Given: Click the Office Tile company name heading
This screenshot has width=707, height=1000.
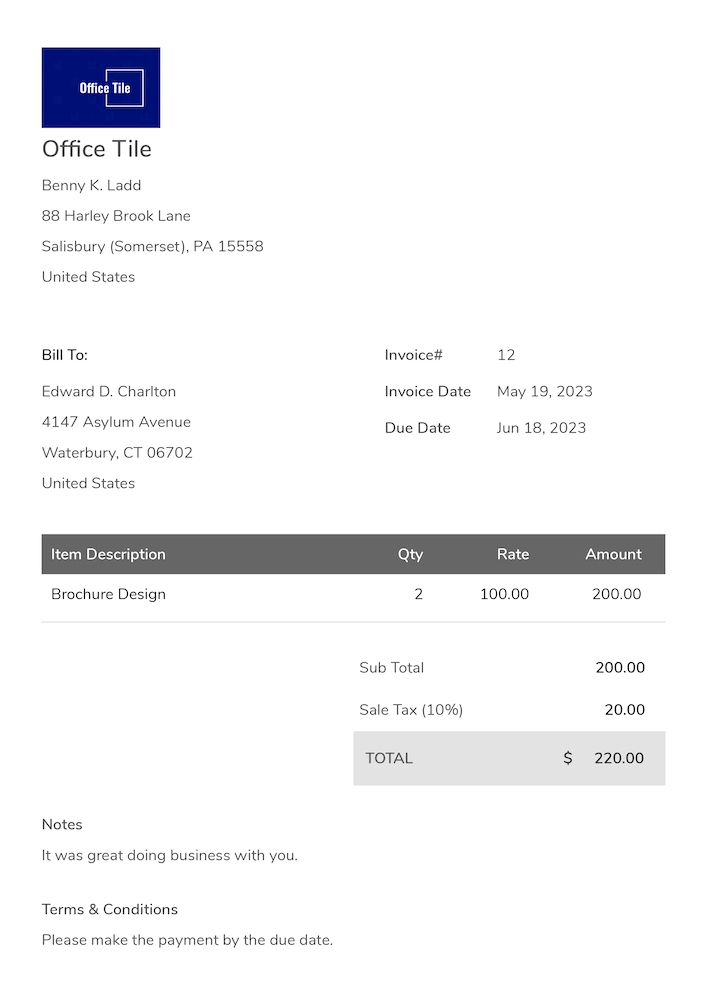Looking at the screenshot, I should pyautogui.click(x=97, y=149).
